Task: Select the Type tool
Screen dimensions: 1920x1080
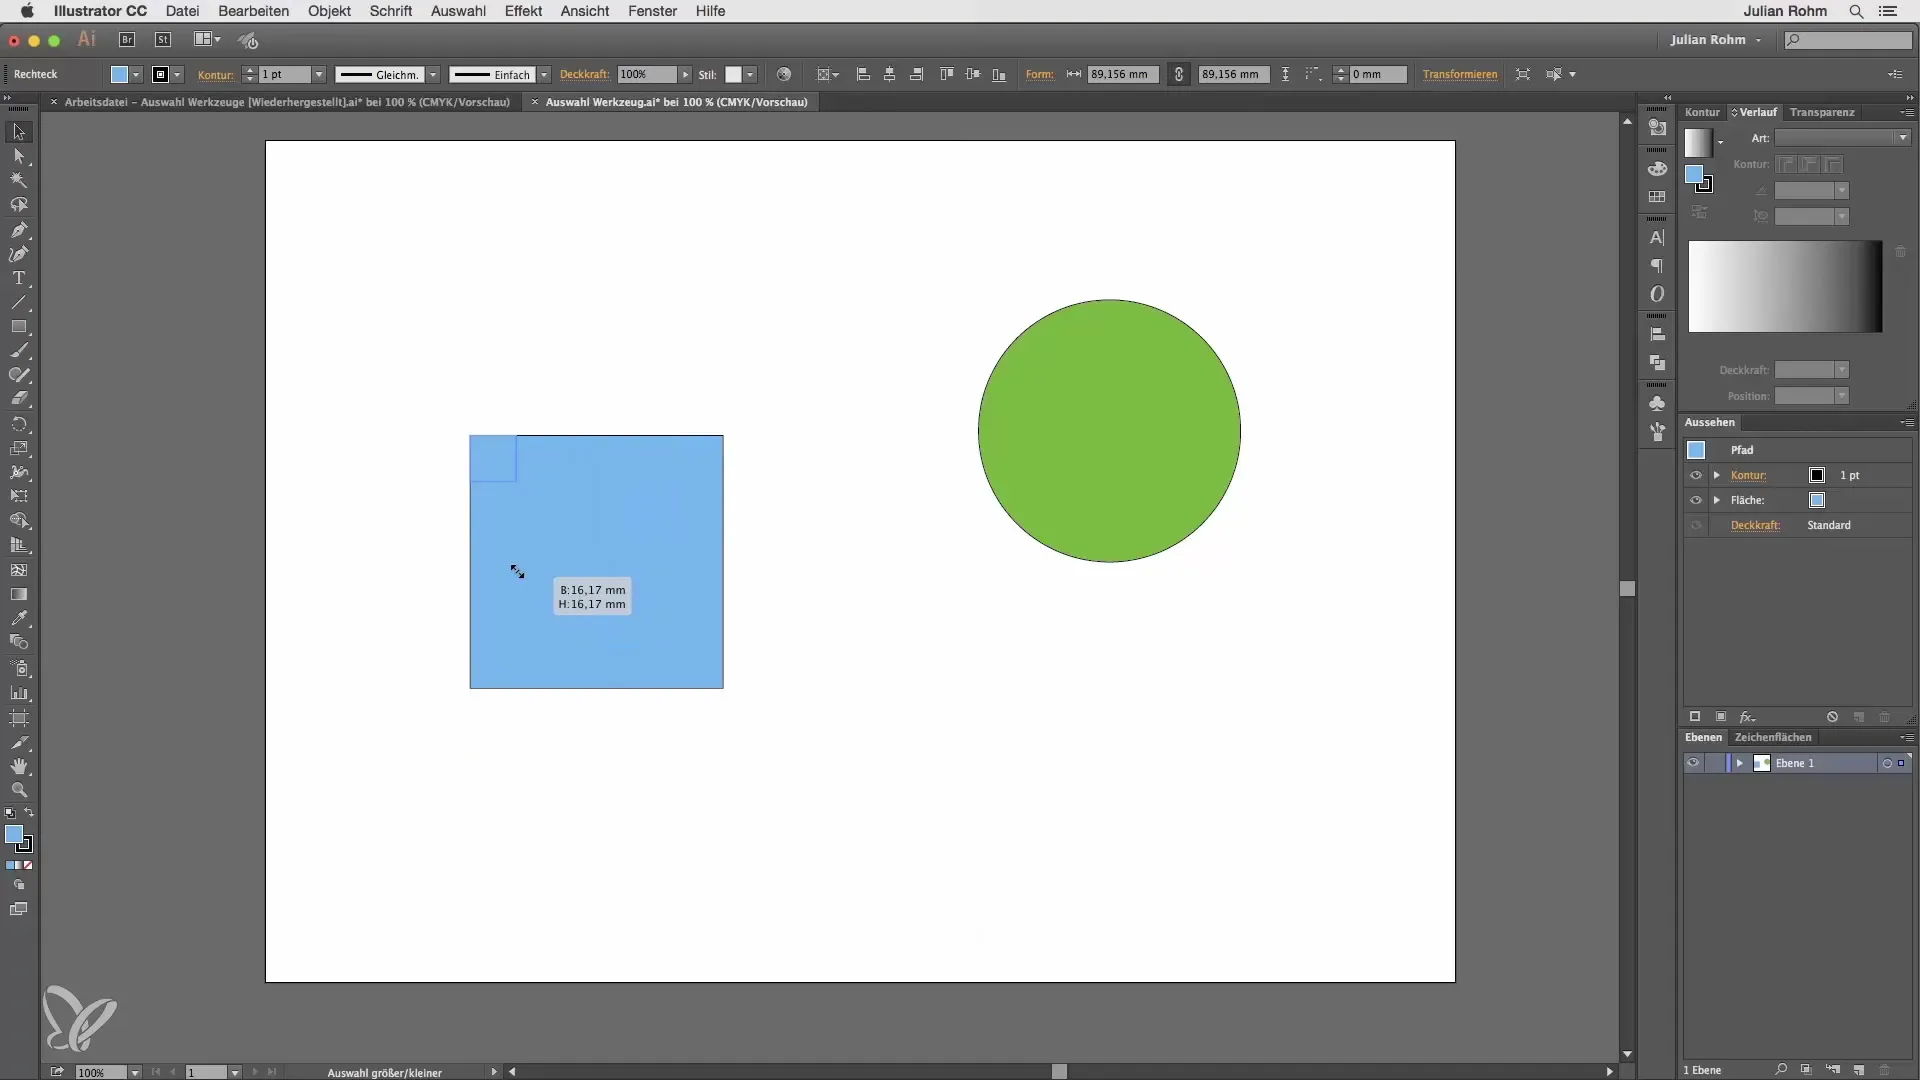Action: [x=19, y=279]
